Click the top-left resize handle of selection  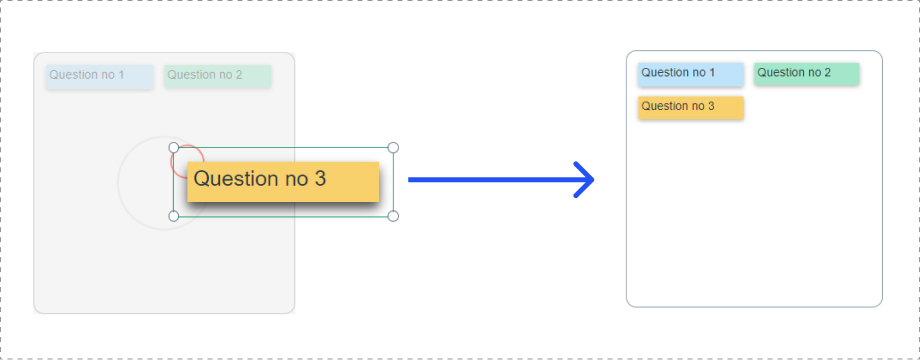click(174, 147)
